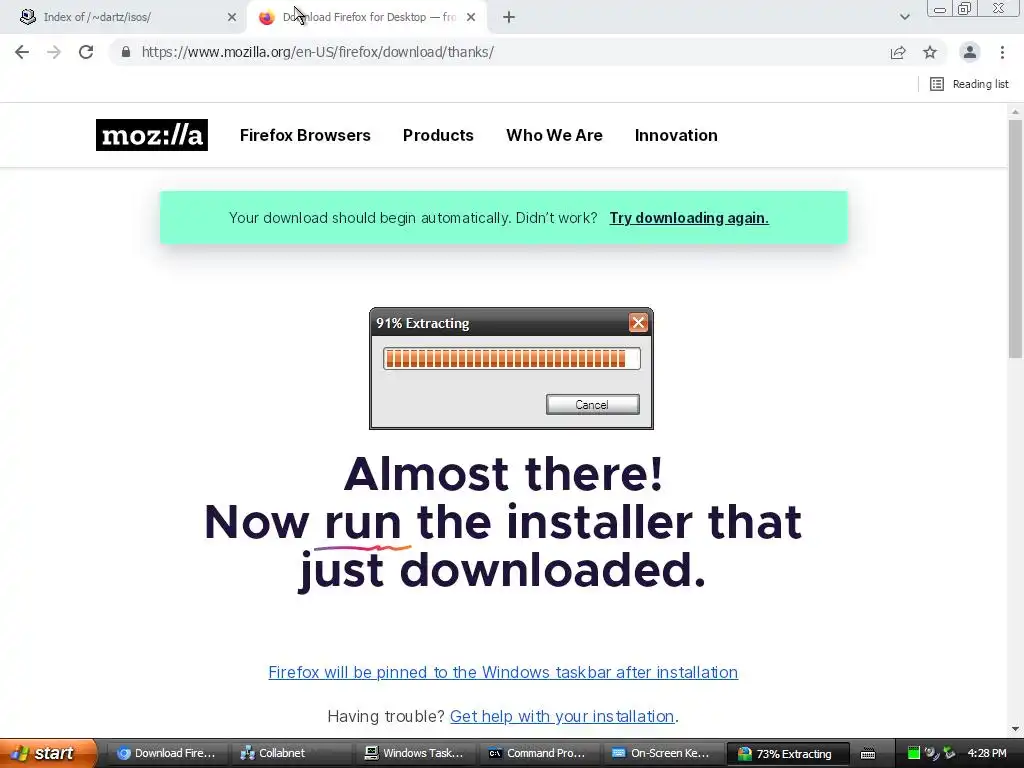This screenshot has width=1024, height=768.
Task: Click the scrollbar up arrow
Action: [1015, 112]
